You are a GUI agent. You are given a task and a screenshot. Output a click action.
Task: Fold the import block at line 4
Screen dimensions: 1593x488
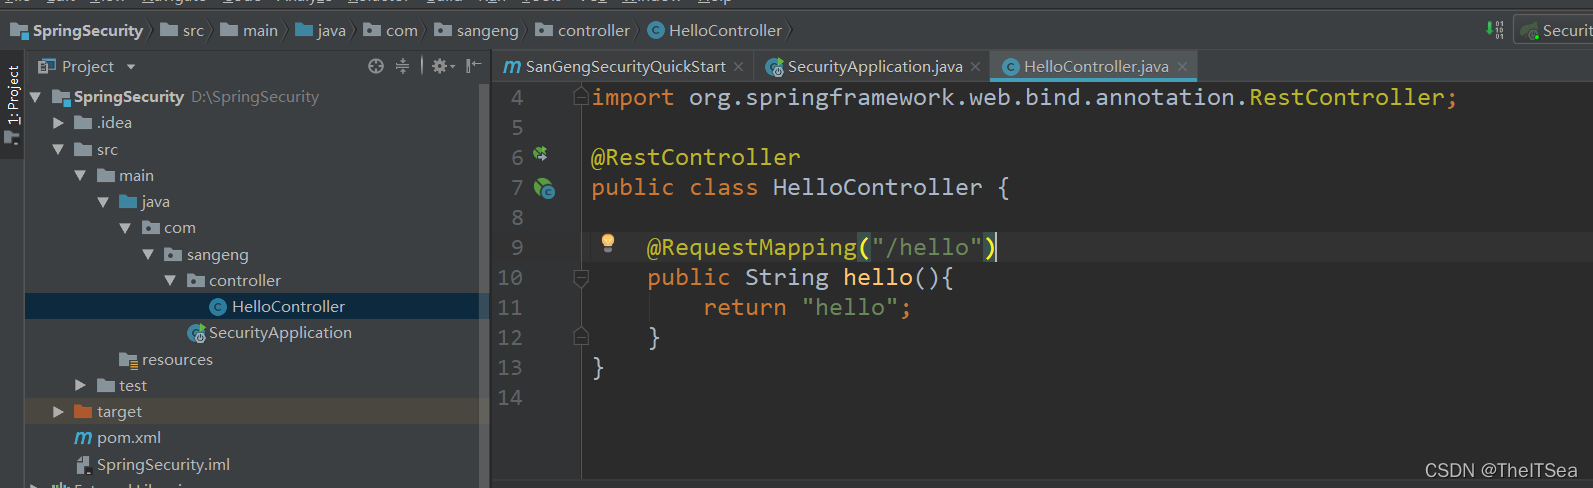click(581, 97)
